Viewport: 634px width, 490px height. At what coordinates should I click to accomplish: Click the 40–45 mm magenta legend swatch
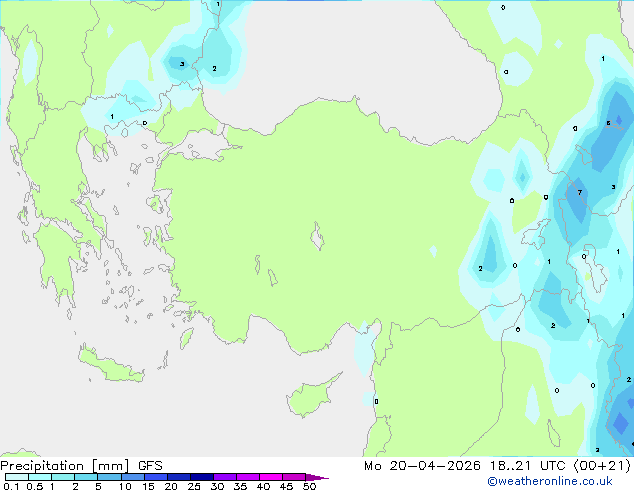[x=271, y=477]
